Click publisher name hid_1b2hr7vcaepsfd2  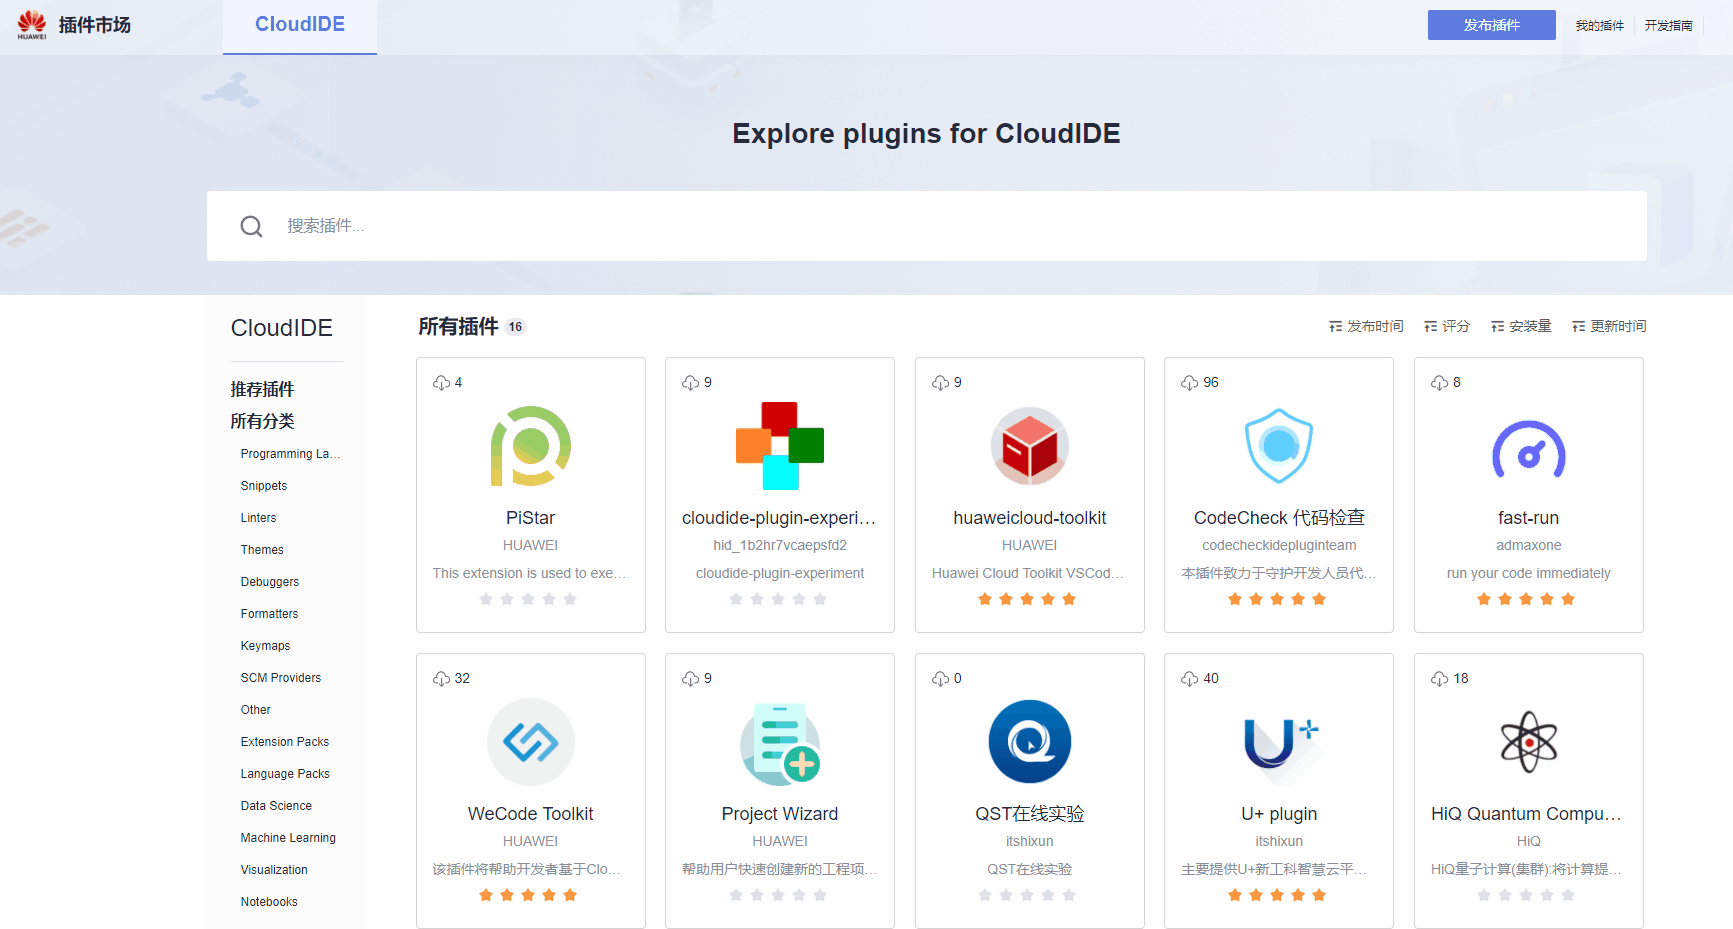coord(780,545)
